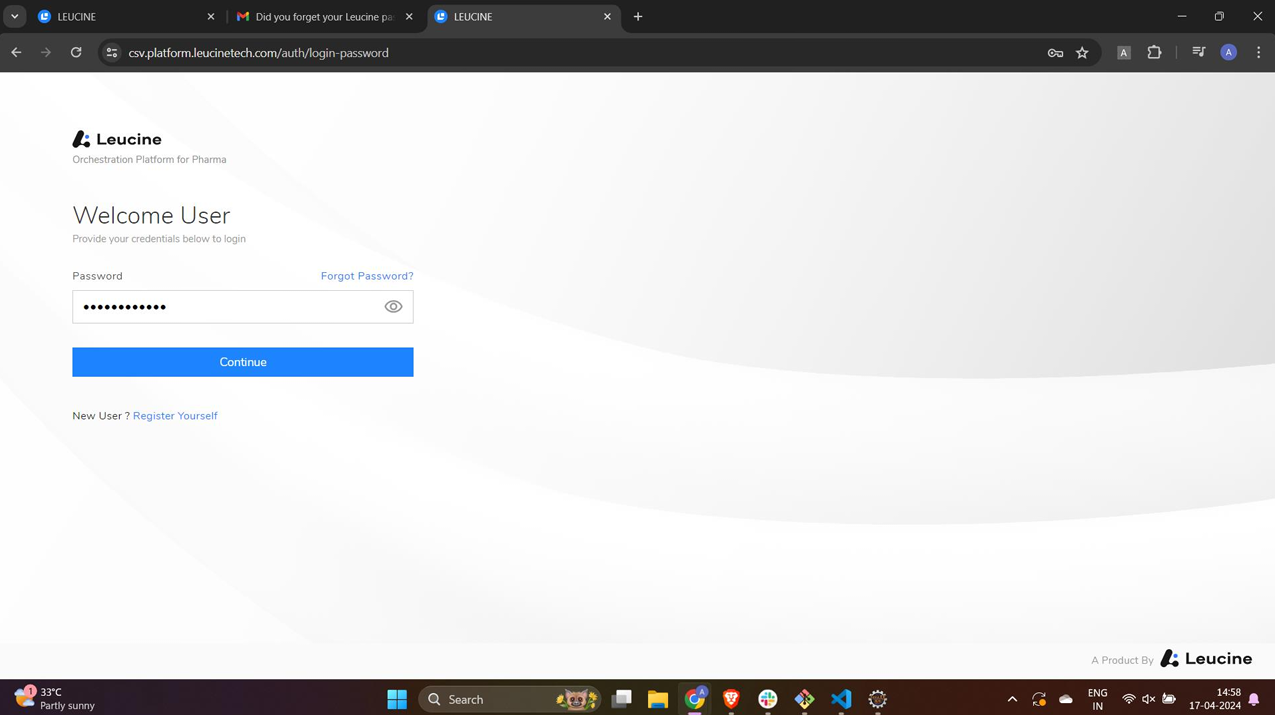
Task: Focus the Password input field
Action: pos(242,307)
